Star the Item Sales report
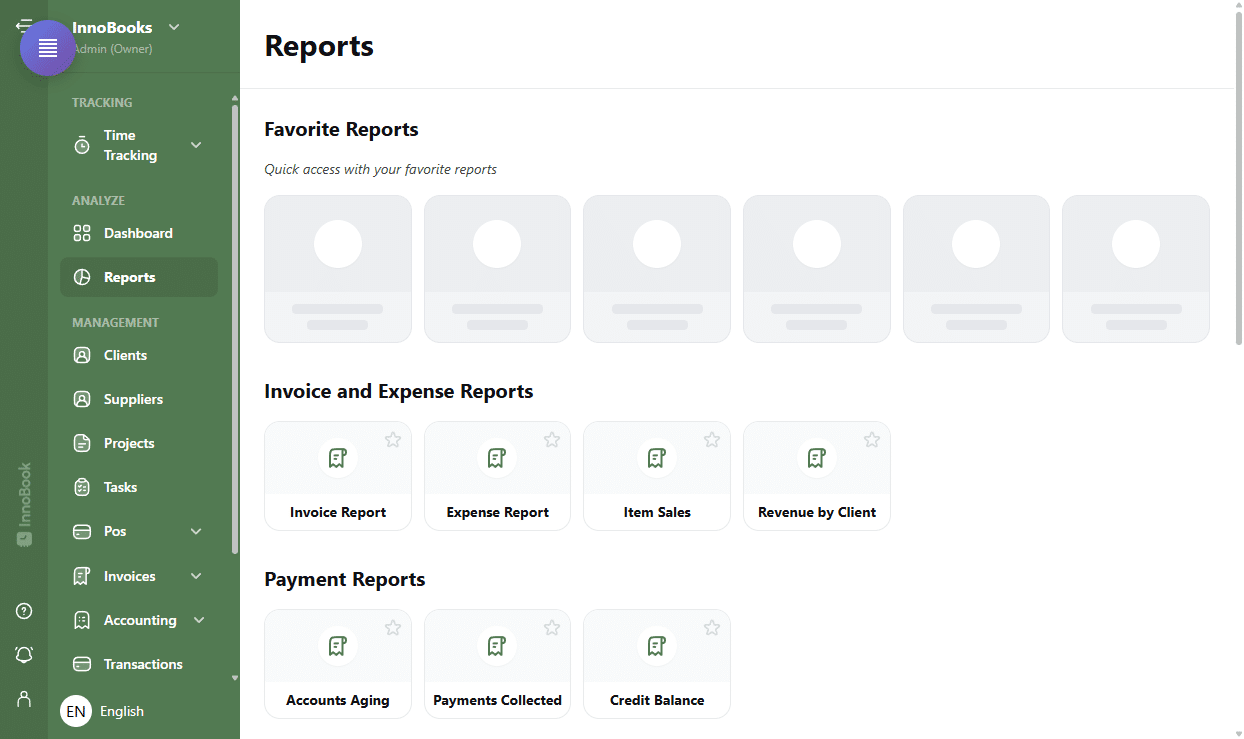This screenshot has height=739, width=1244. (x=712, y=440)
